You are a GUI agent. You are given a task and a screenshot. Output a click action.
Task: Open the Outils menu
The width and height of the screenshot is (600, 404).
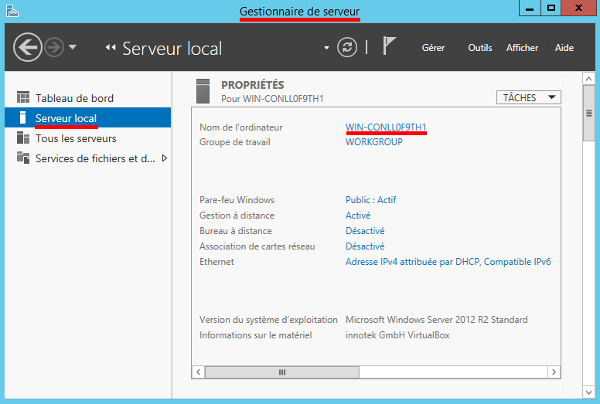[x=480, y=48]
